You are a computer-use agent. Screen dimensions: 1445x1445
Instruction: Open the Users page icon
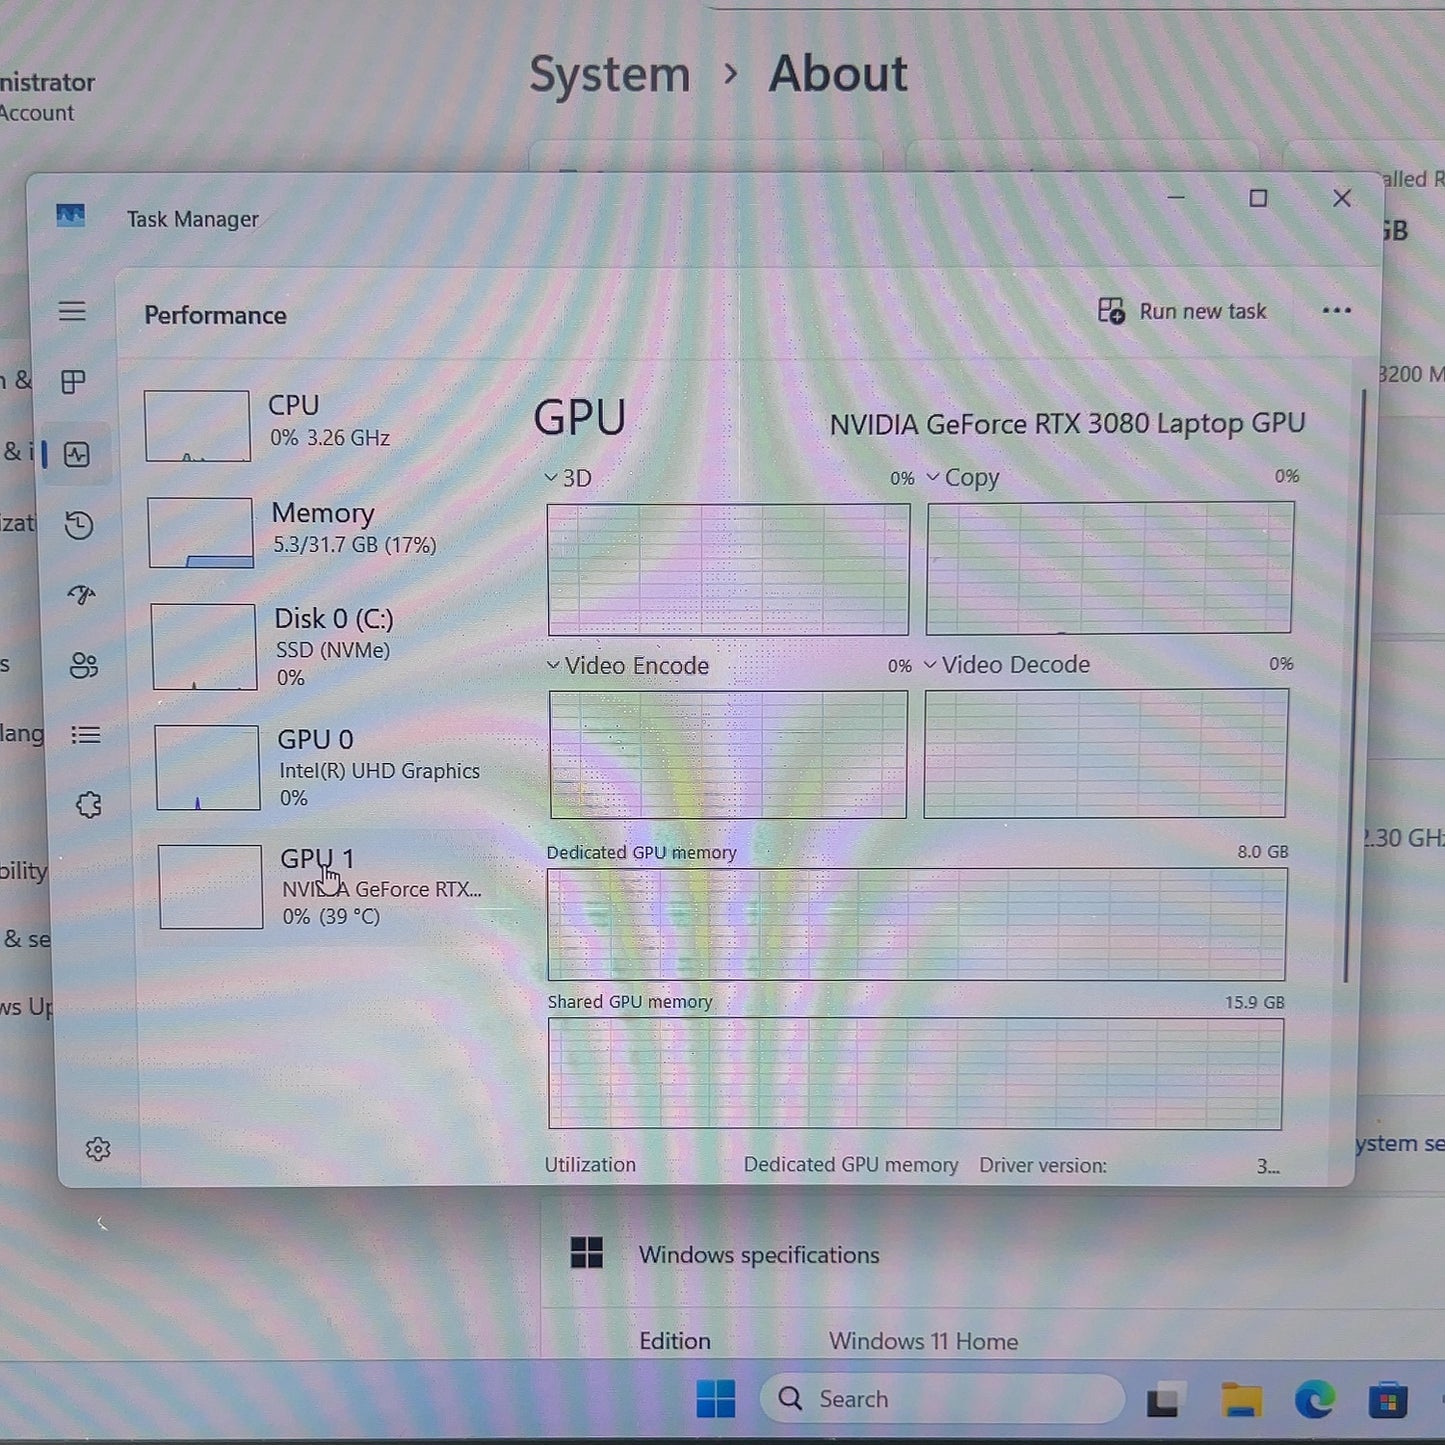coord(84,665)
